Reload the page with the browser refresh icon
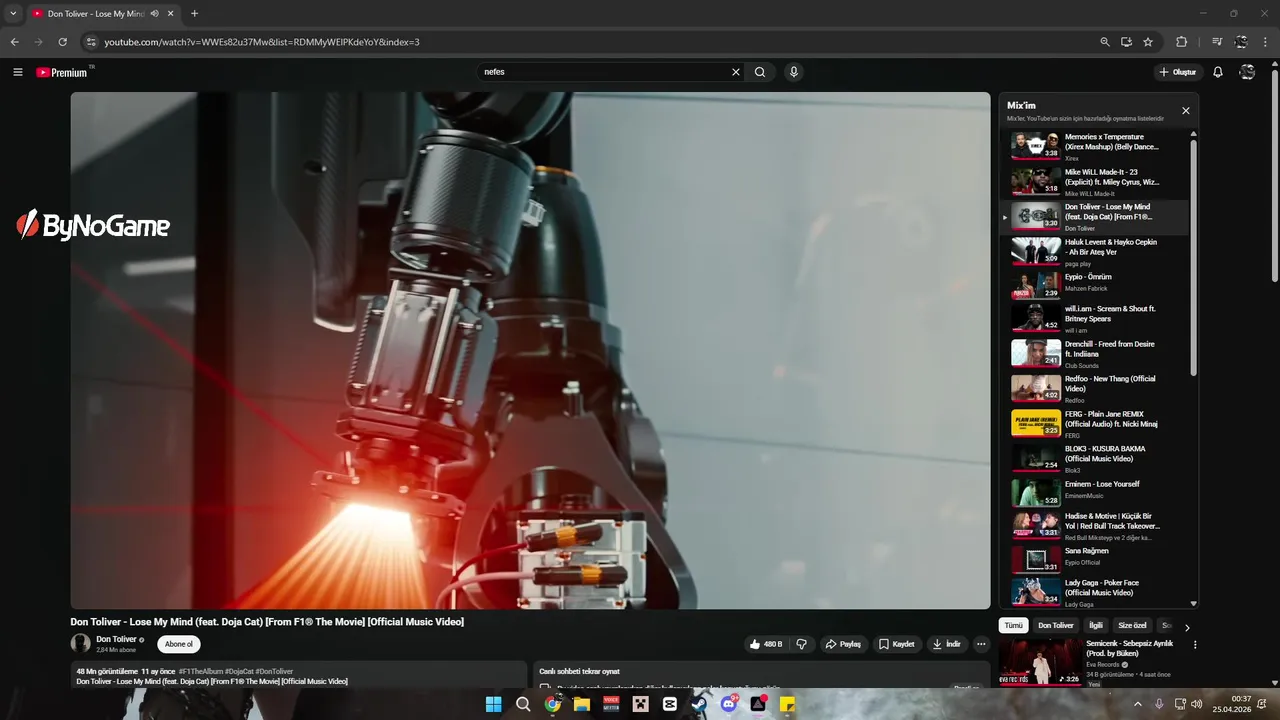 click(62, 42)
